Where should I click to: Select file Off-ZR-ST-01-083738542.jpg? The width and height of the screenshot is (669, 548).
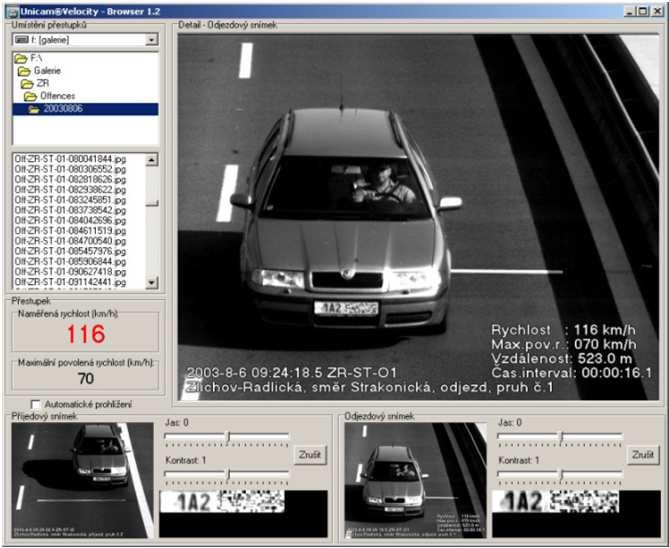[70, 210]
